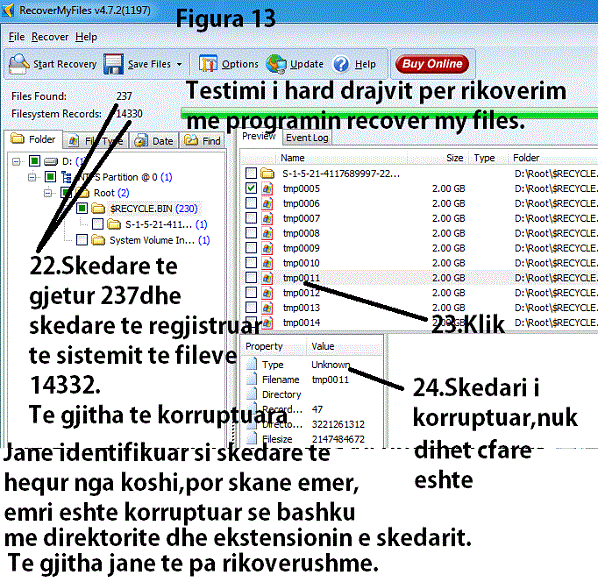
Task: Click the file icon beside tmp0005
Action: (267, 188)
